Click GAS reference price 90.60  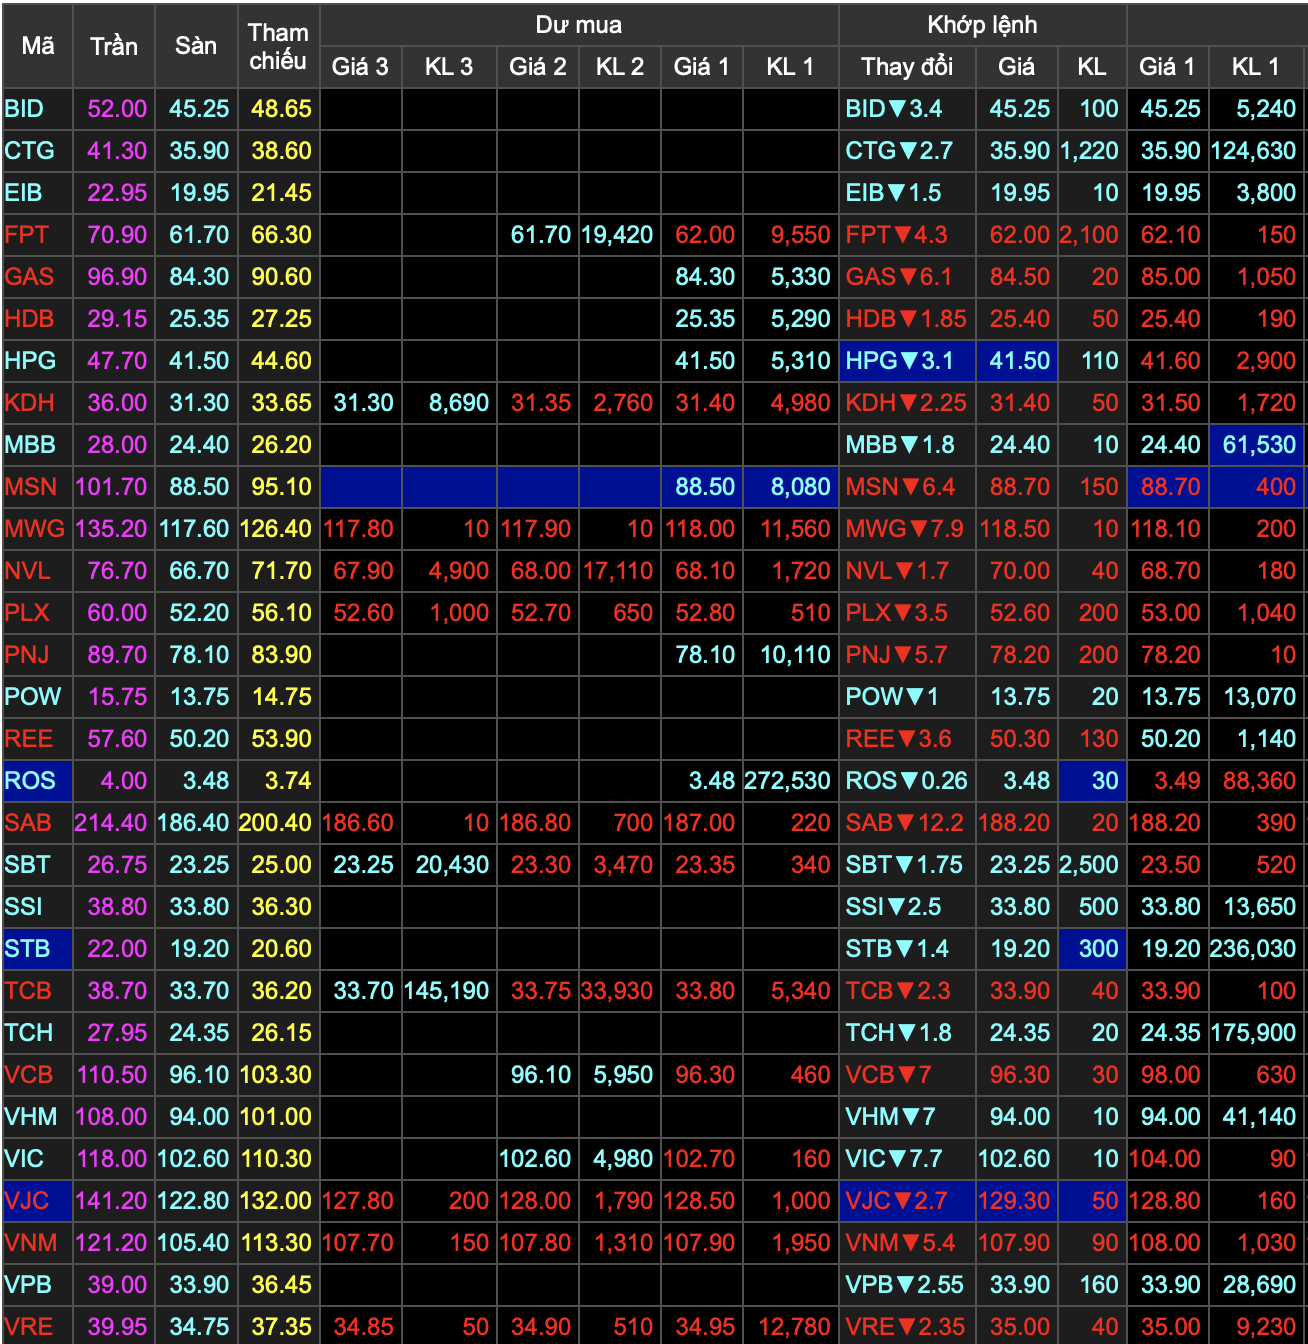pyautogui.click(x=278, y=277)
